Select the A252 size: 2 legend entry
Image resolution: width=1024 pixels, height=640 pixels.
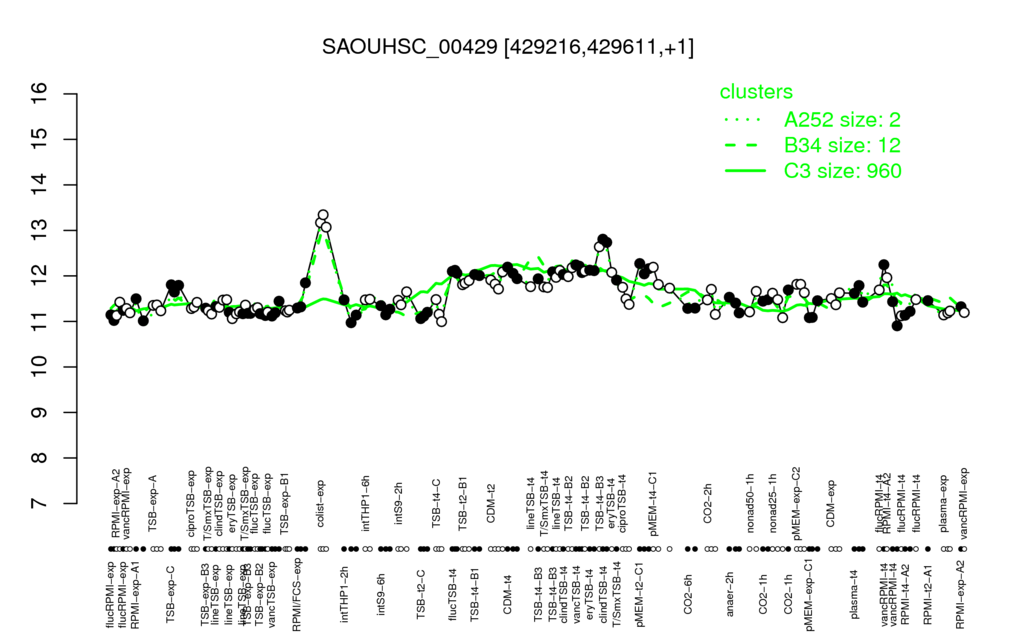coord(842,120)
